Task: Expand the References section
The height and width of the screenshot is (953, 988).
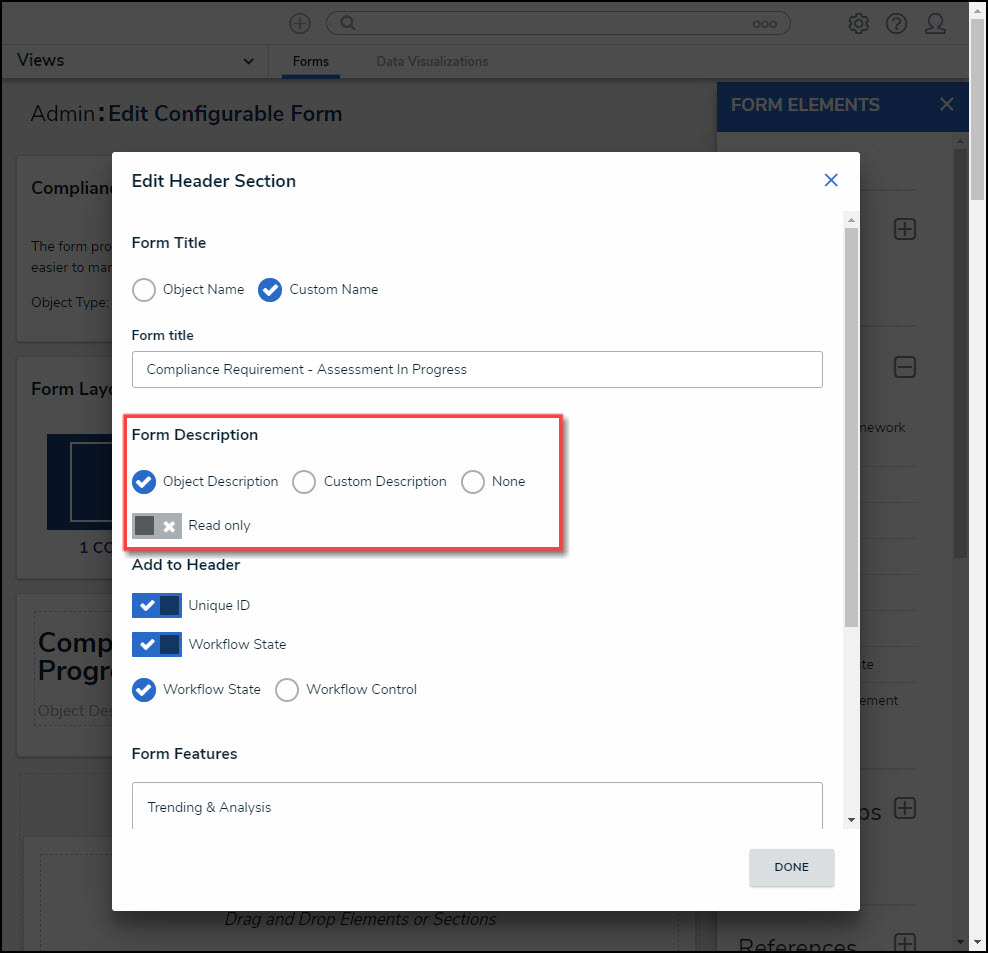Action: [904, 942]
